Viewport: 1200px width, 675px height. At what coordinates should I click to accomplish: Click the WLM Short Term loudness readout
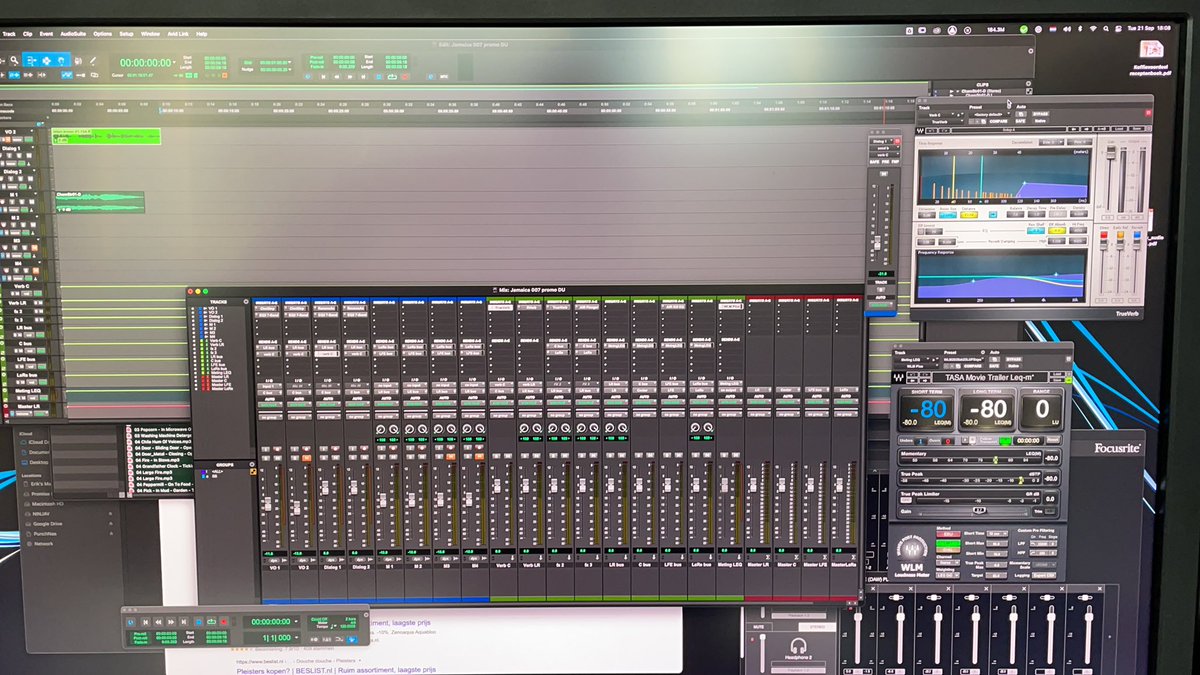(x=926, y=410)
